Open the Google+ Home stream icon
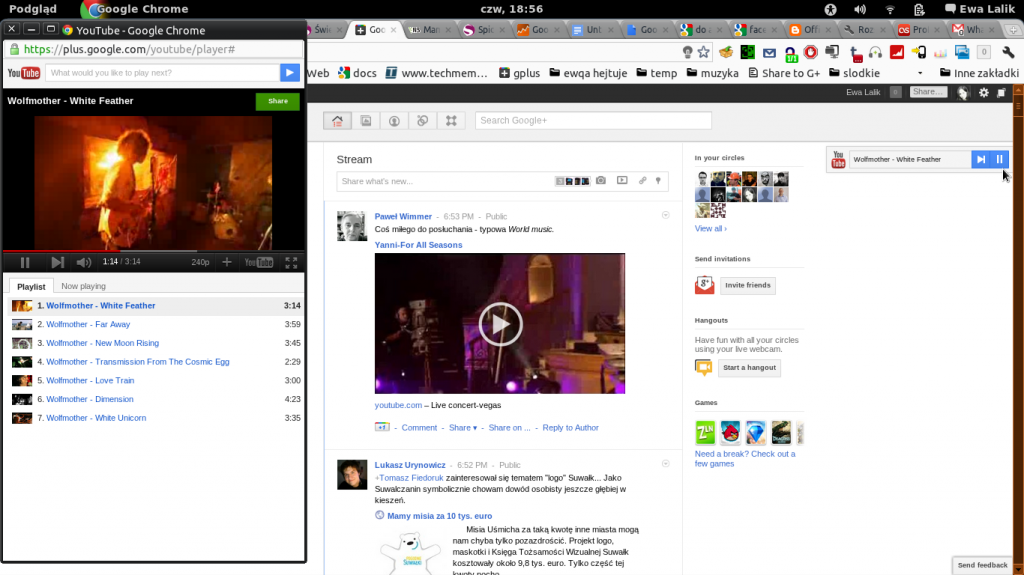The height and width of the screenshot is (575, 1024). pos(337,120)
